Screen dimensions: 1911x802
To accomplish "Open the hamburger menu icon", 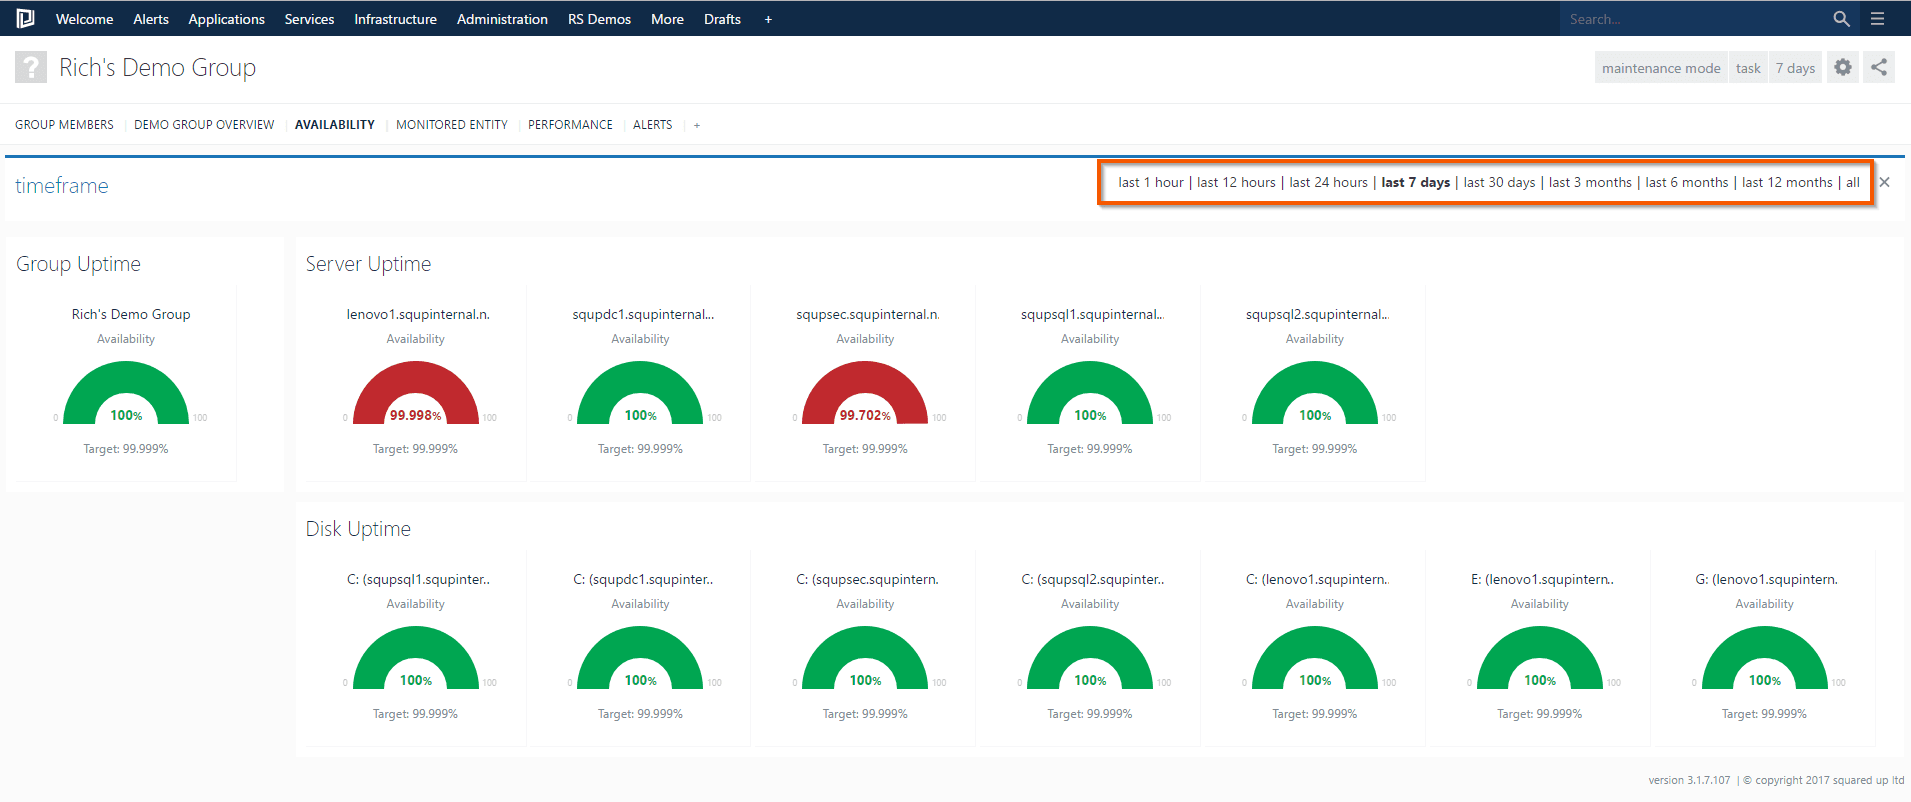I will [1877, 19].
